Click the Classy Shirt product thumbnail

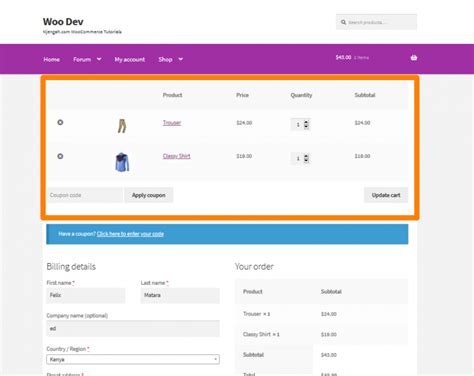pyautogui.click(x=122, y=162)
